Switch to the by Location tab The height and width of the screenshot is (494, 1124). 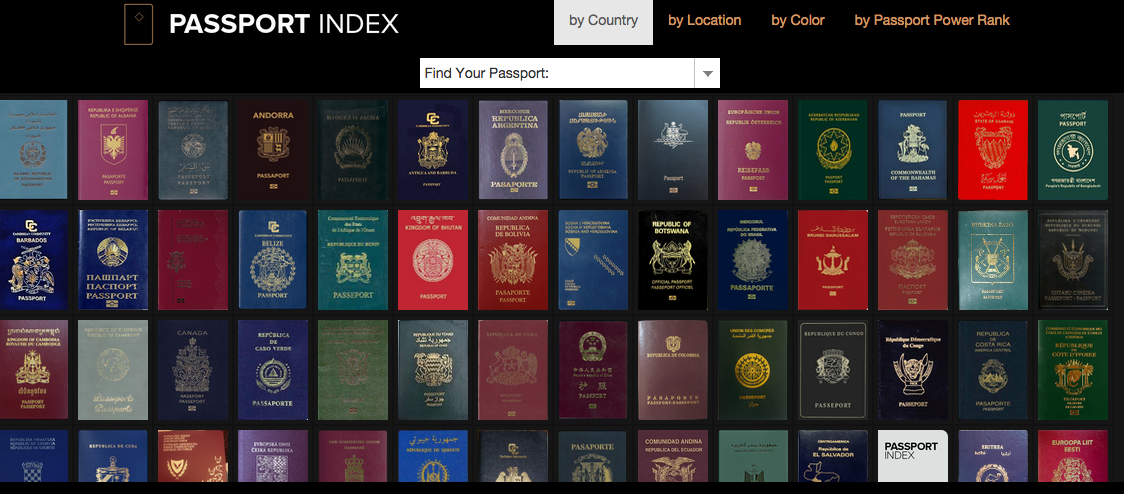tap(704, 21)
